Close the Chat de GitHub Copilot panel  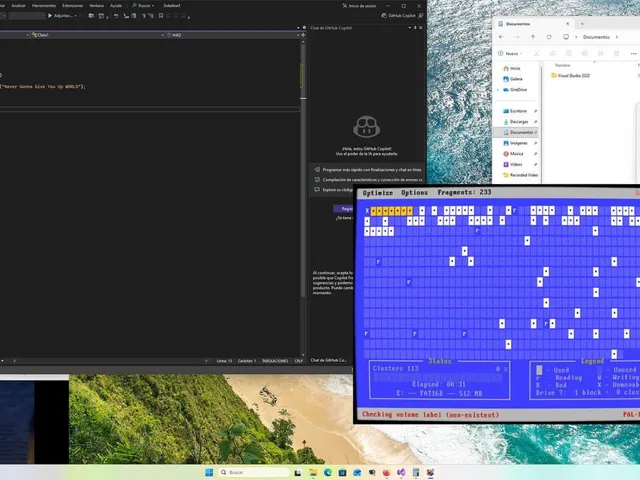click(421, 28)
